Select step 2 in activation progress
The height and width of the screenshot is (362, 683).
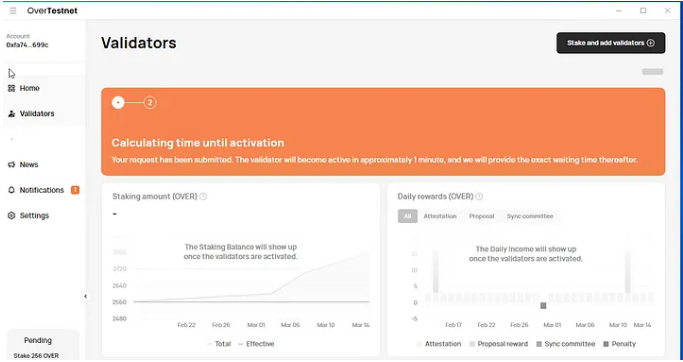(150, 102)
